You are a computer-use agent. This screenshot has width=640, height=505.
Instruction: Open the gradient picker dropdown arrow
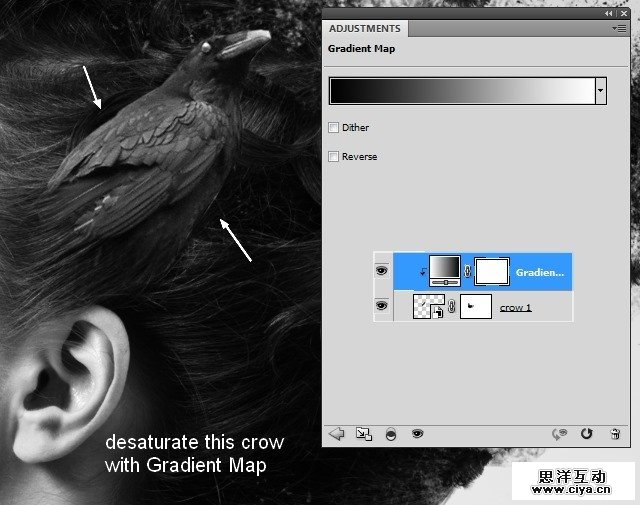click(600, 91)
